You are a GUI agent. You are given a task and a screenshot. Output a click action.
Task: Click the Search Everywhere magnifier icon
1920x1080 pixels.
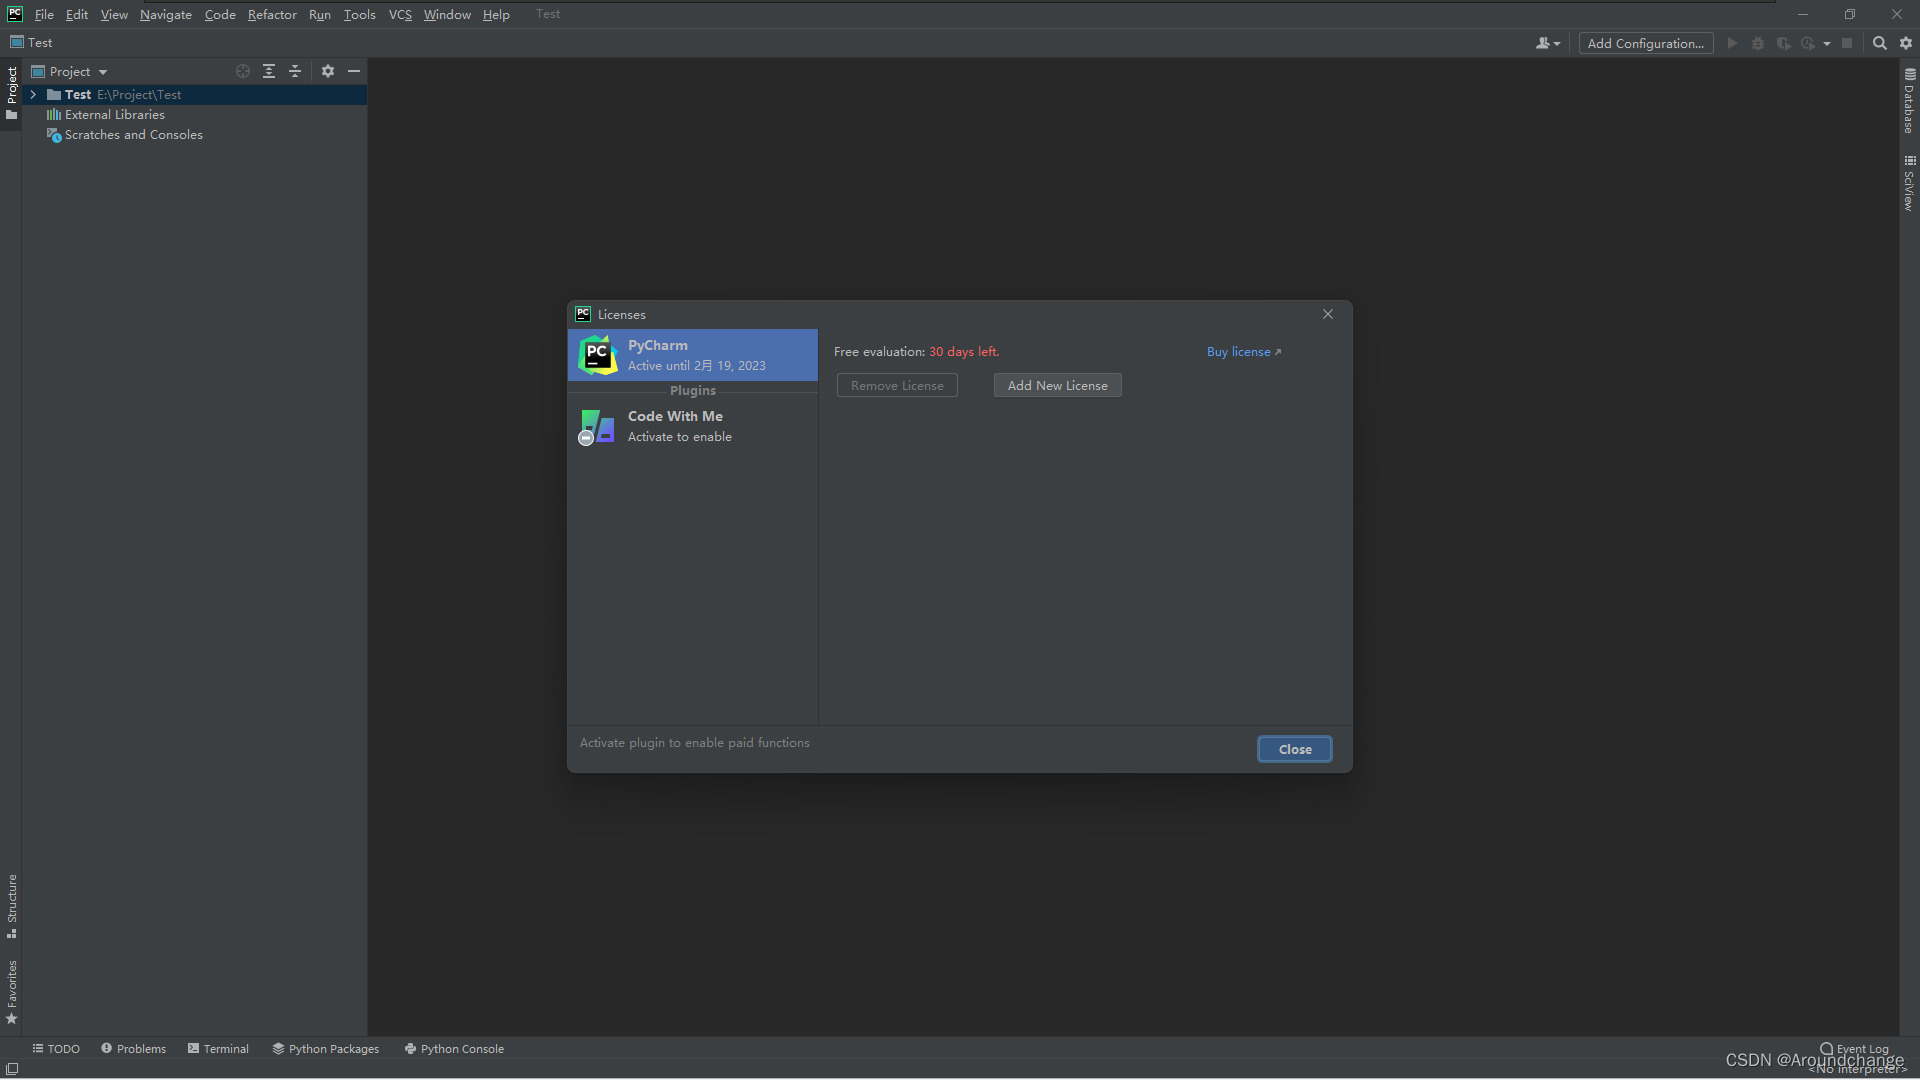[1880, 43]
